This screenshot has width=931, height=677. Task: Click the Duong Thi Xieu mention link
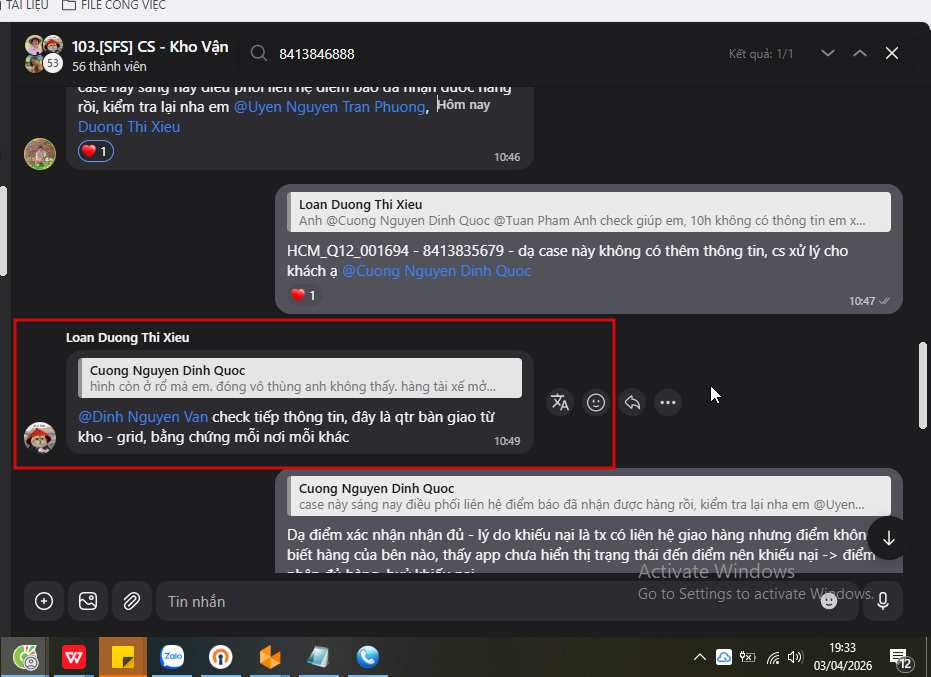pos(129,127)
